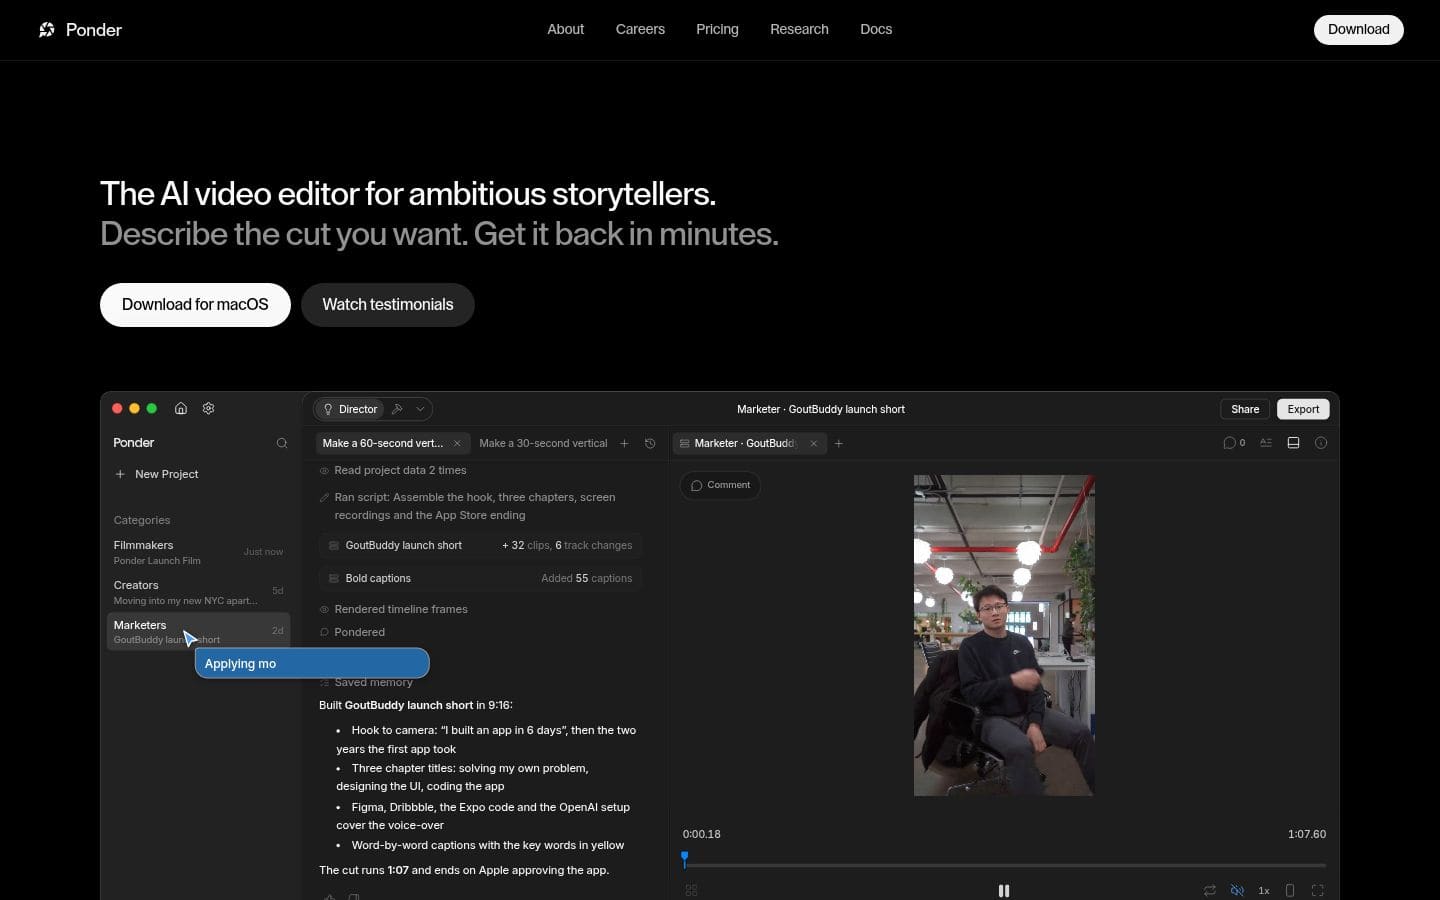The height and width of the screenshot is (900, 1440).
Task: Open the chat history clock icon
Action: point(650,443)
